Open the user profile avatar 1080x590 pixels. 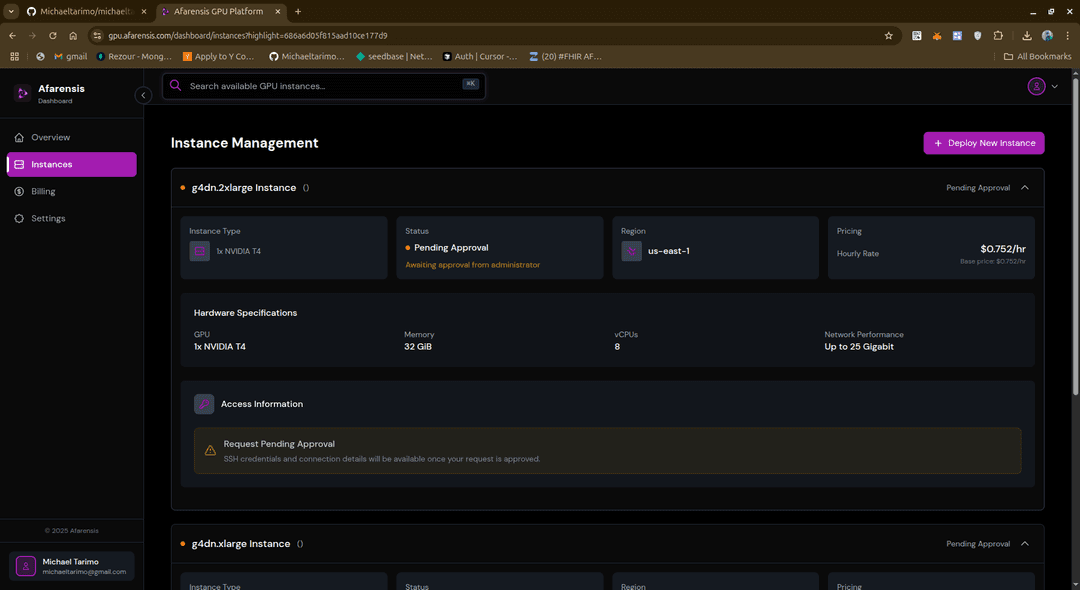(1036, 86)
